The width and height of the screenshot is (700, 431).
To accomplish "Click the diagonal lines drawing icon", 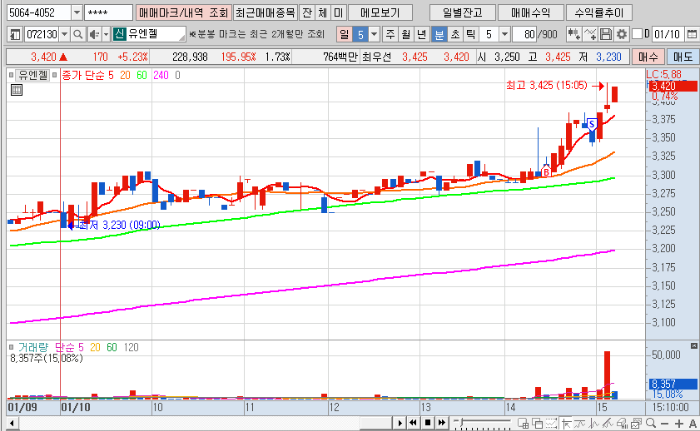I will 608,423.
